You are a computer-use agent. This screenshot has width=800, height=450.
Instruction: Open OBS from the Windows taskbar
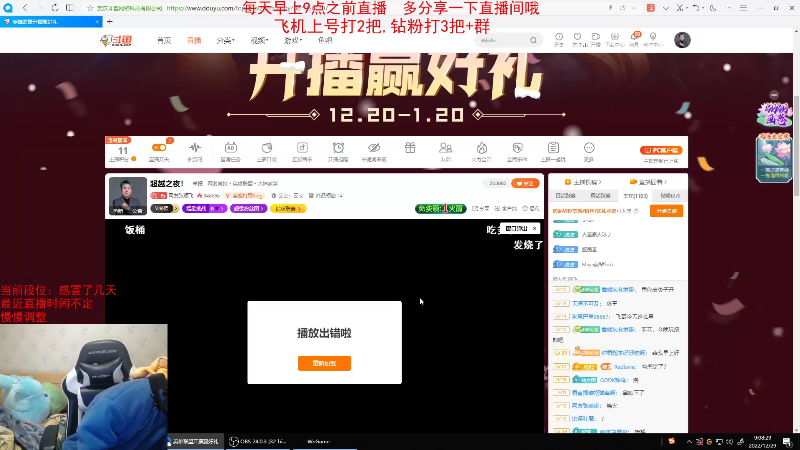tap(259, 441)
